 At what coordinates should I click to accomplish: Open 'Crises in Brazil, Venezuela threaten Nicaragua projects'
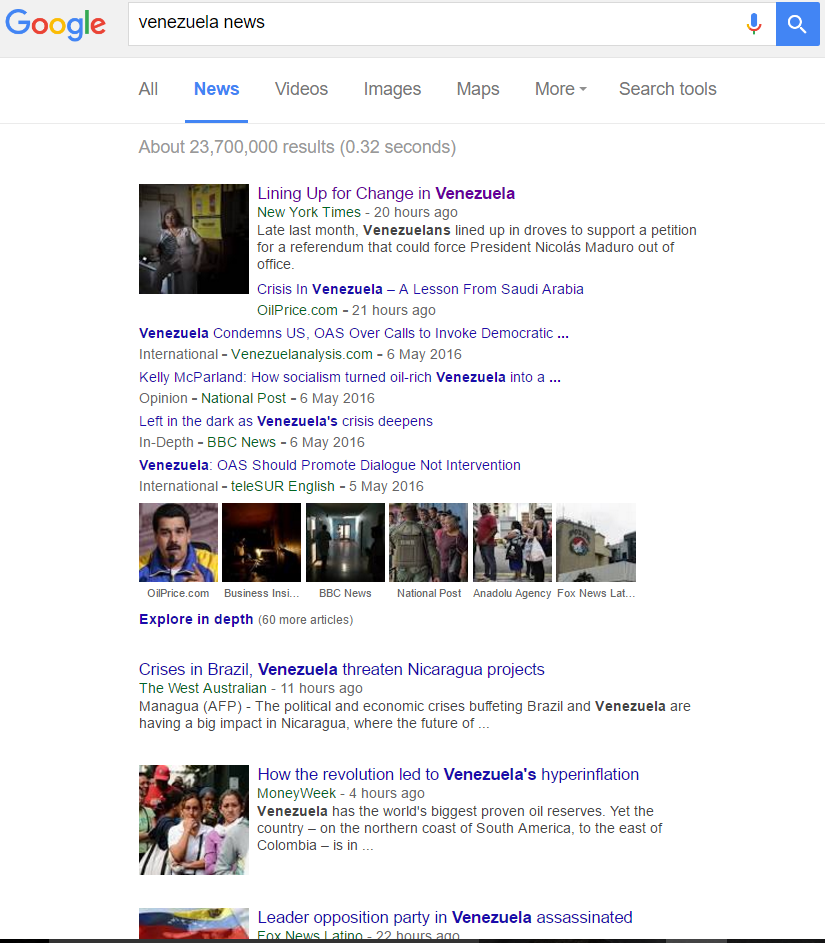point(342,669)
